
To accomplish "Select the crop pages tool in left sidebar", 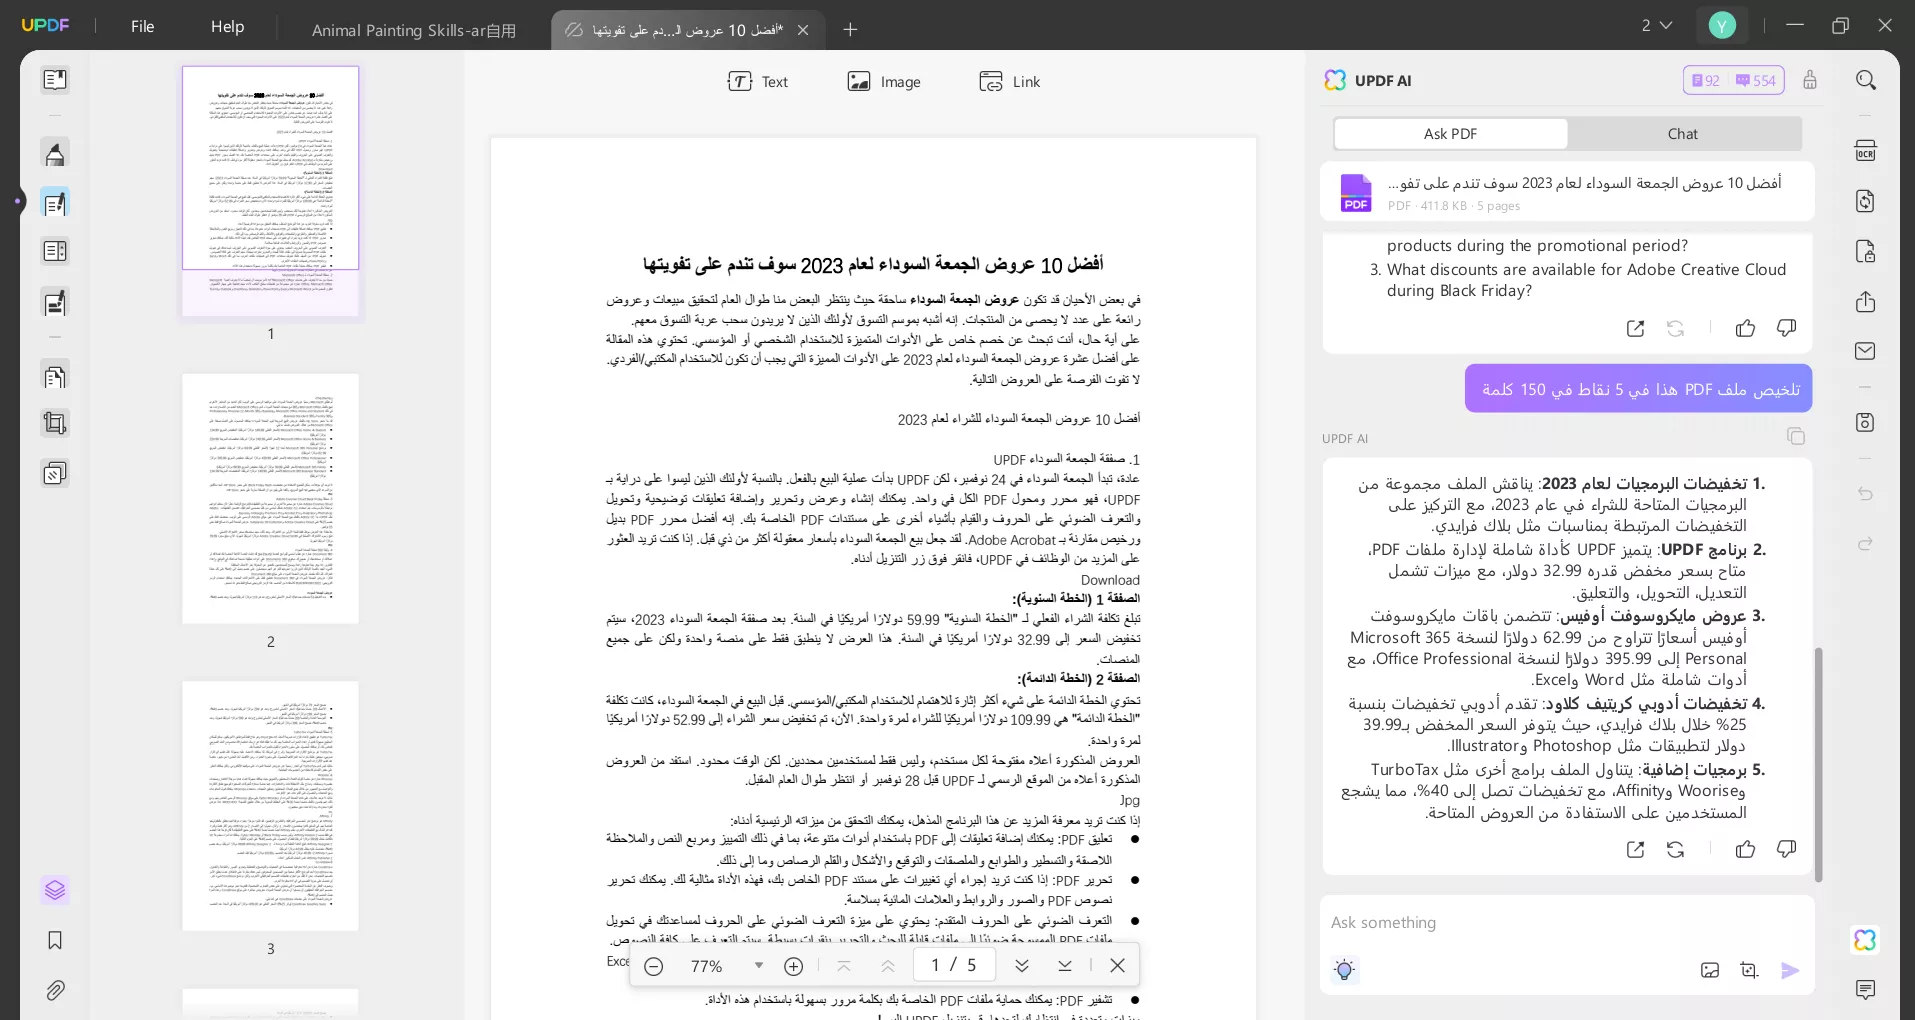I will [55, 423].
